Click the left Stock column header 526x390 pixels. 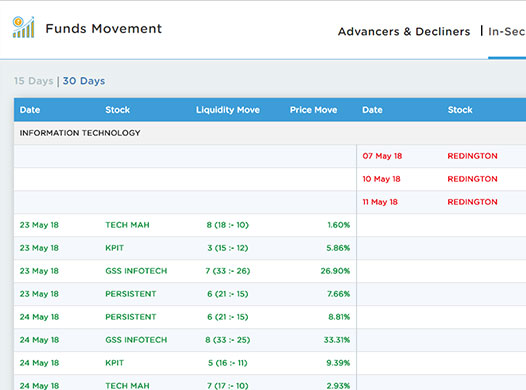point(117,110)
